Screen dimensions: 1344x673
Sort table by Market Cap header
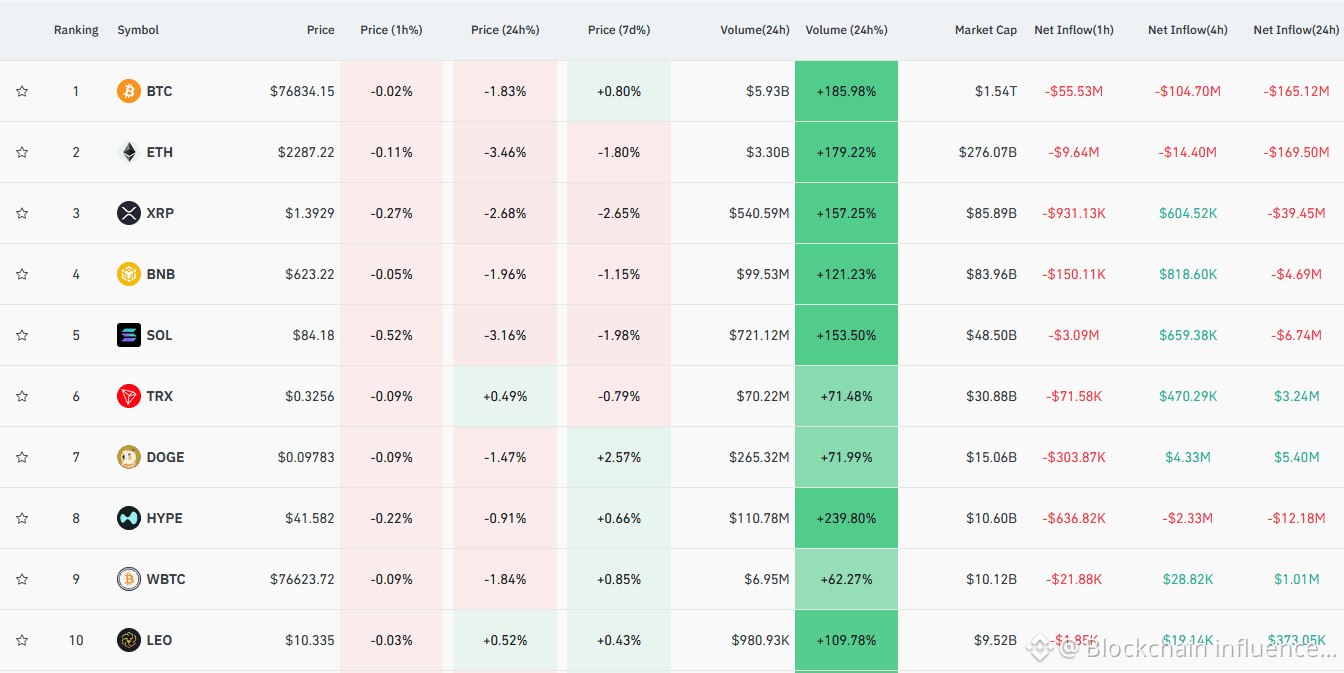(x=986, y=30)
